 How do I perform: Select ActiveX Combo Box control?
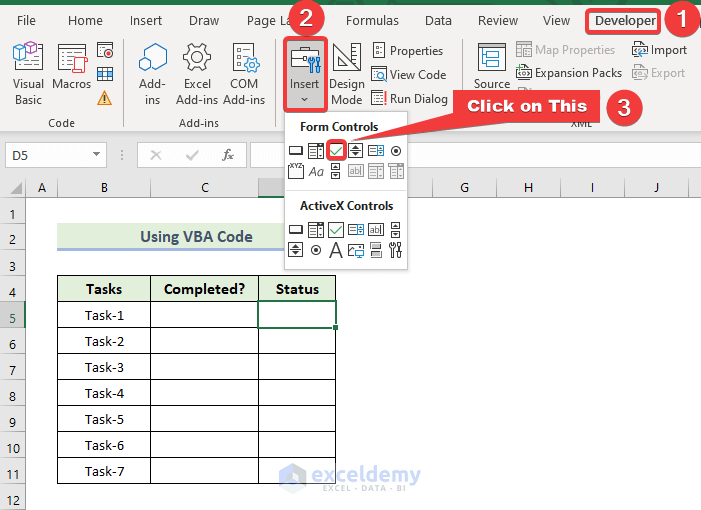tap(316, 230)
